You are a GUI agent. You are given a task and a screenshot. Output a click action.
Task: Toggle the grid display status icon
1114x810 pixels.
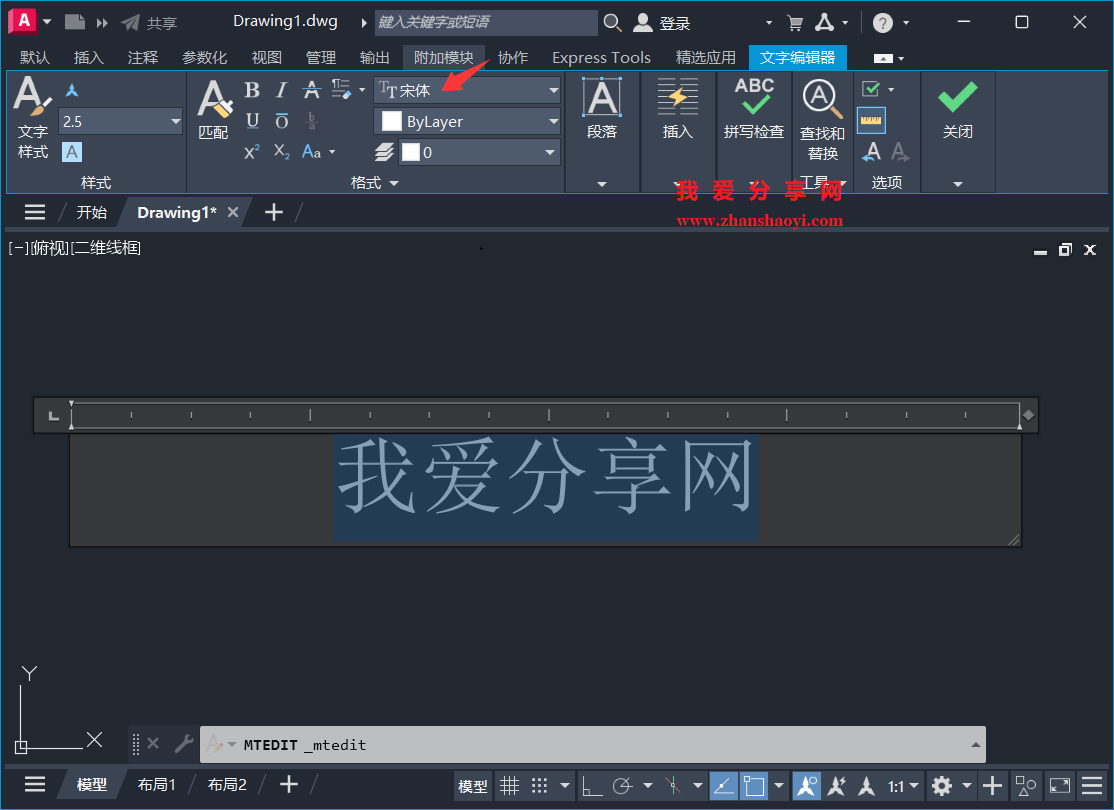[x=509, y=786]
